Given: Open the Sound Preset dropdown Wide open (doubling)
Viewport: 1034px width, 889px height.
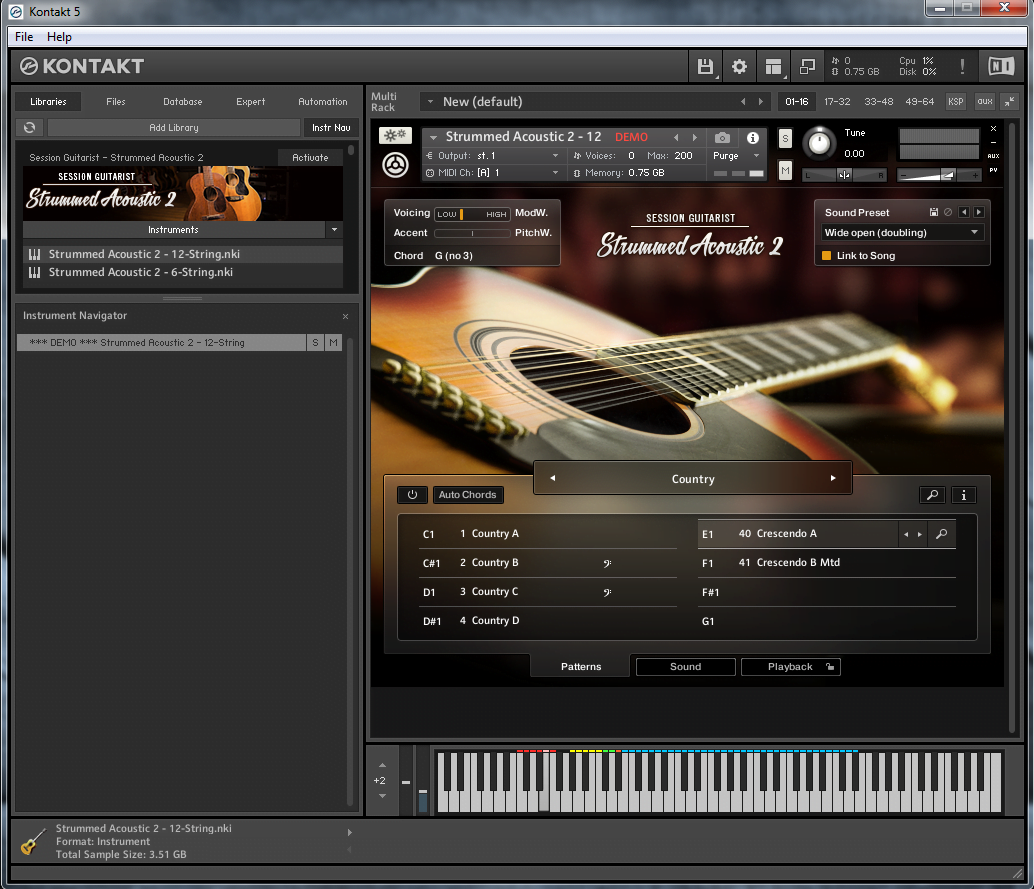Looking at the screenshot, I should pos(902,233).
